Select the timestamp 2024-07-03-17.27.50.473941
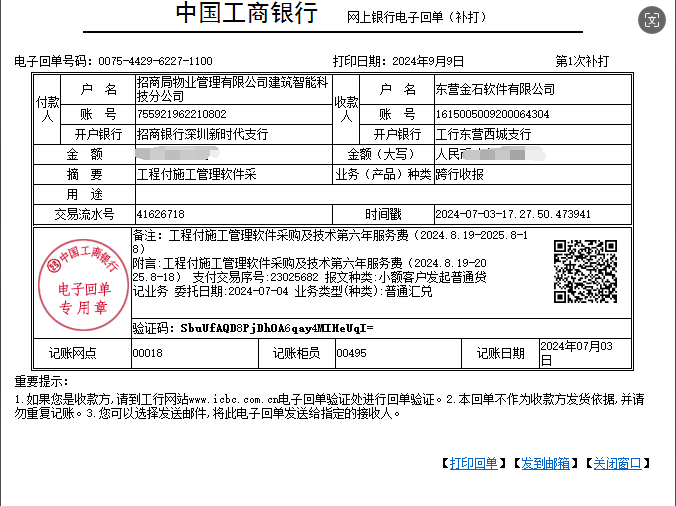The width and height of the screenshot is (676, 506). [513, 214]
